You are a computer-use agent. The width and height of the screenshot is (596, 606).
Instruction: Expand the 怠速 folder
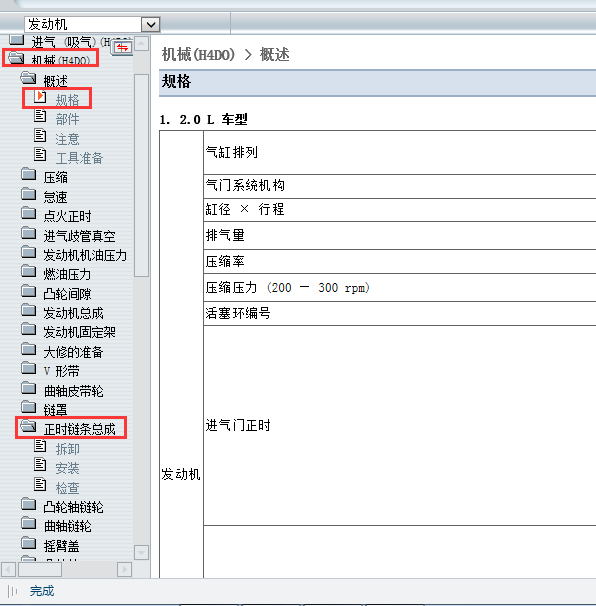(28, 194)
